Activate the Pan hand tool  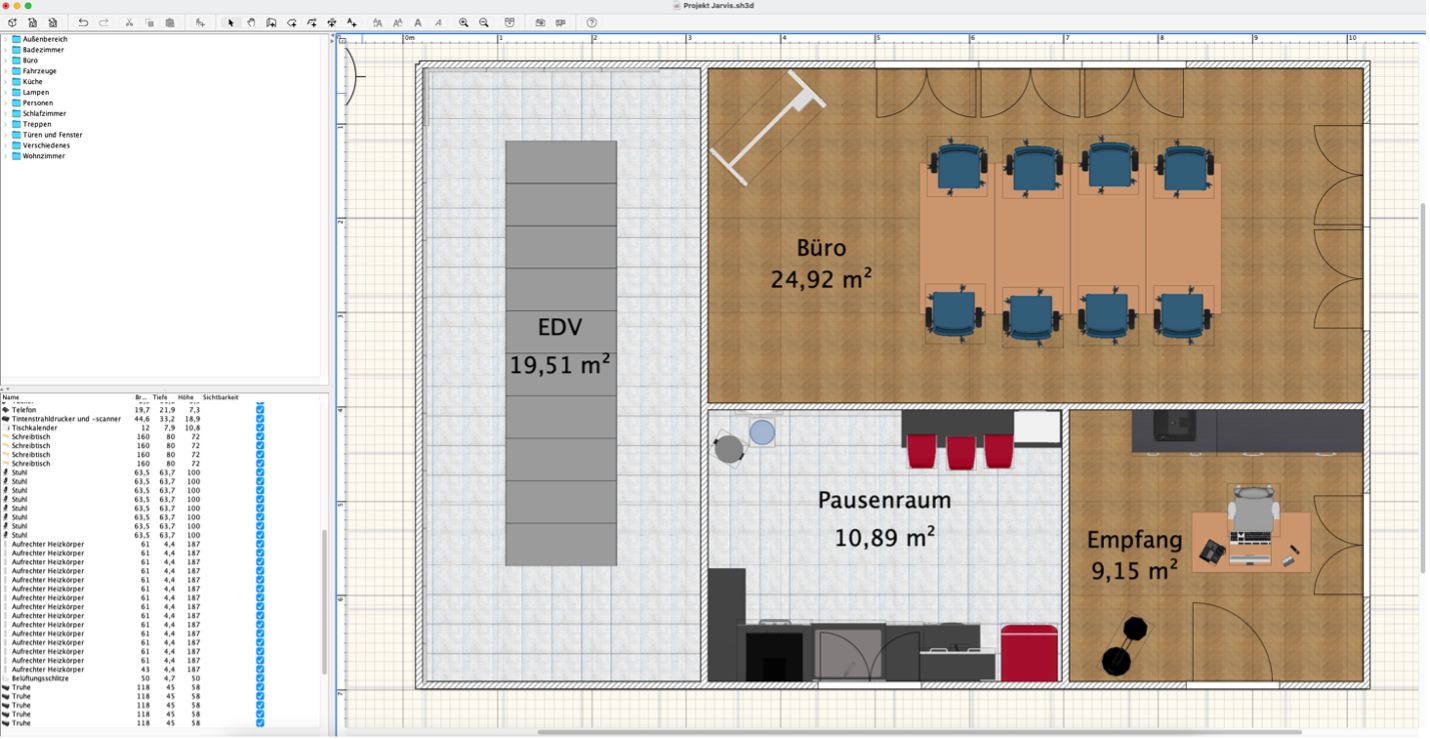(x=251, y=22)
